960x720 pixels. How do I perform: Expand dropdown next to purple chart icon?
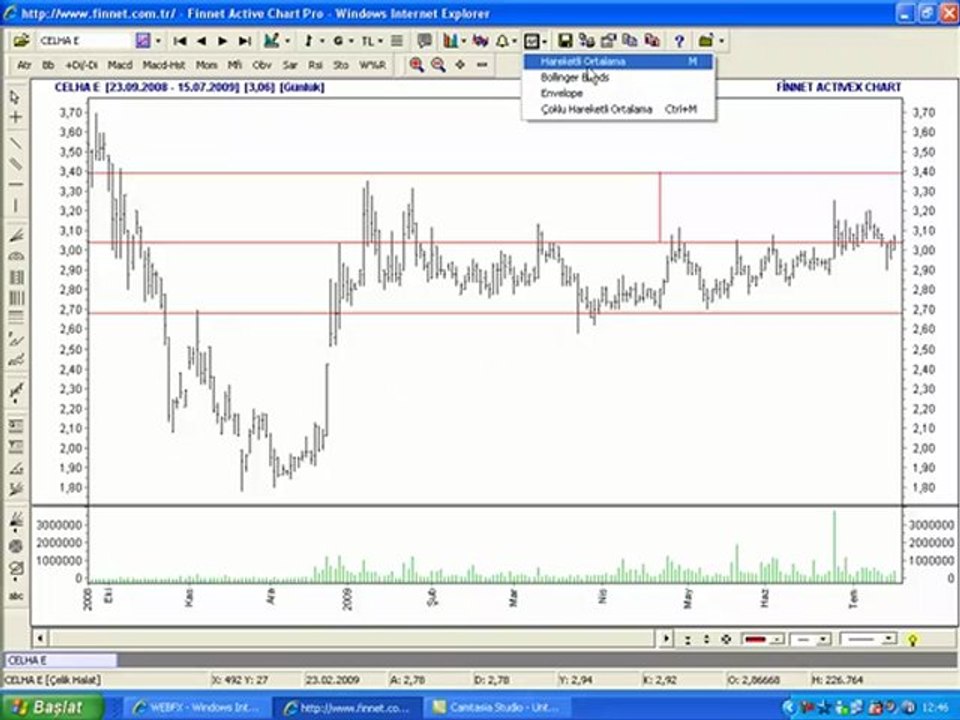pyautogui.click(x=158, y=41)
